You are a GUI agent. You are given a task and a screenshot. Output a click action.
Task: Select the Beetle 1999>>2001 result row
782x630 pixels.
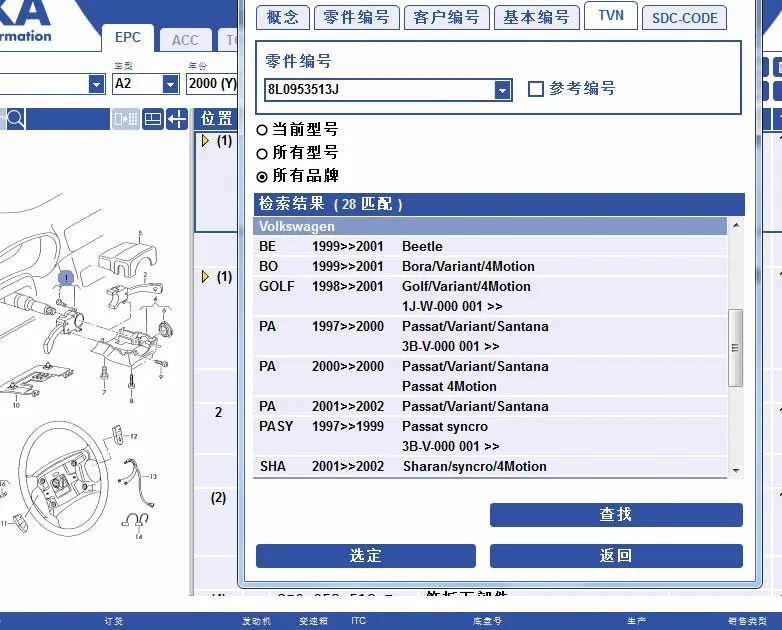tap(490, 246)
